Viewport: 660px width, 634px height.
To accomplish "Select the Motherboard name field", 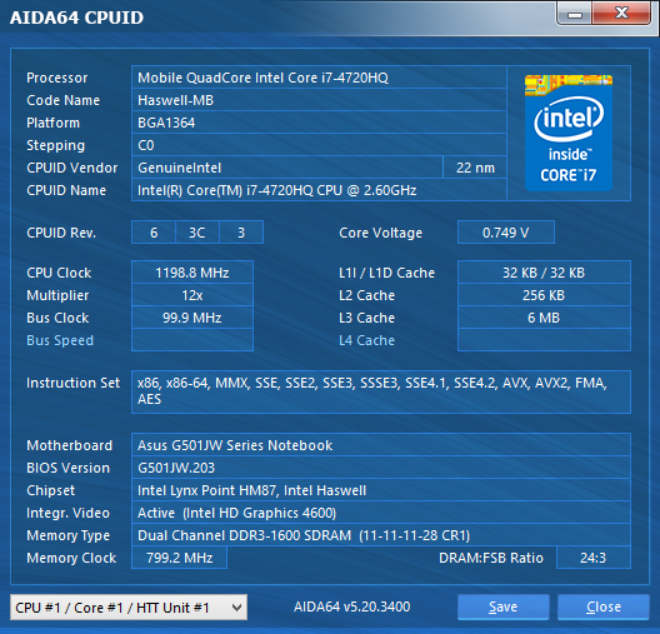I will click(x=381, y=445).
